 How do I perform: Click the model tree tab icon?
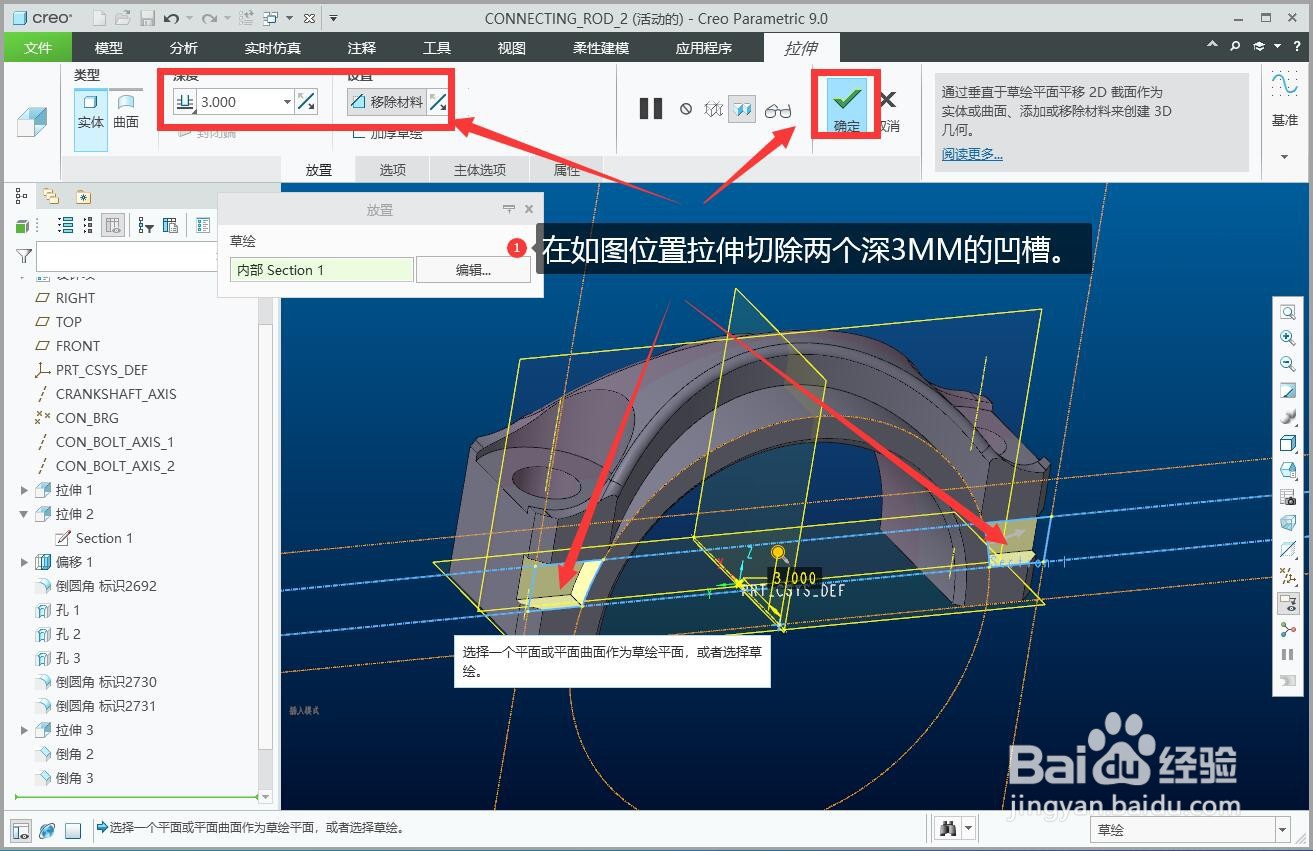click(x=21, y=196)
